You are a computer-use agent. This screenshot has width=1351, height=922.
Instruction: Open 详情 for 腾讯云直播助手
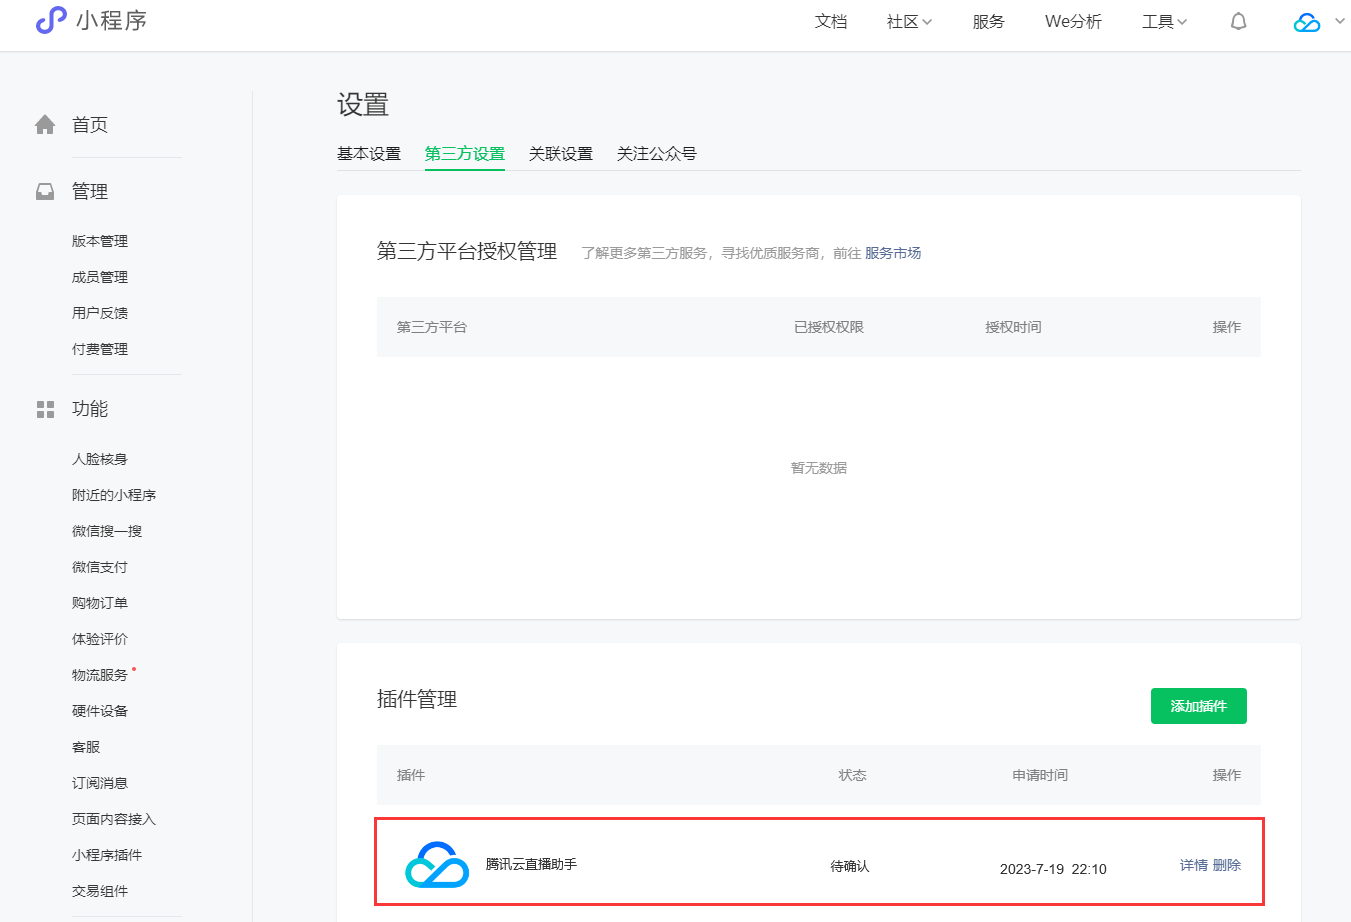pos(1194,865)
